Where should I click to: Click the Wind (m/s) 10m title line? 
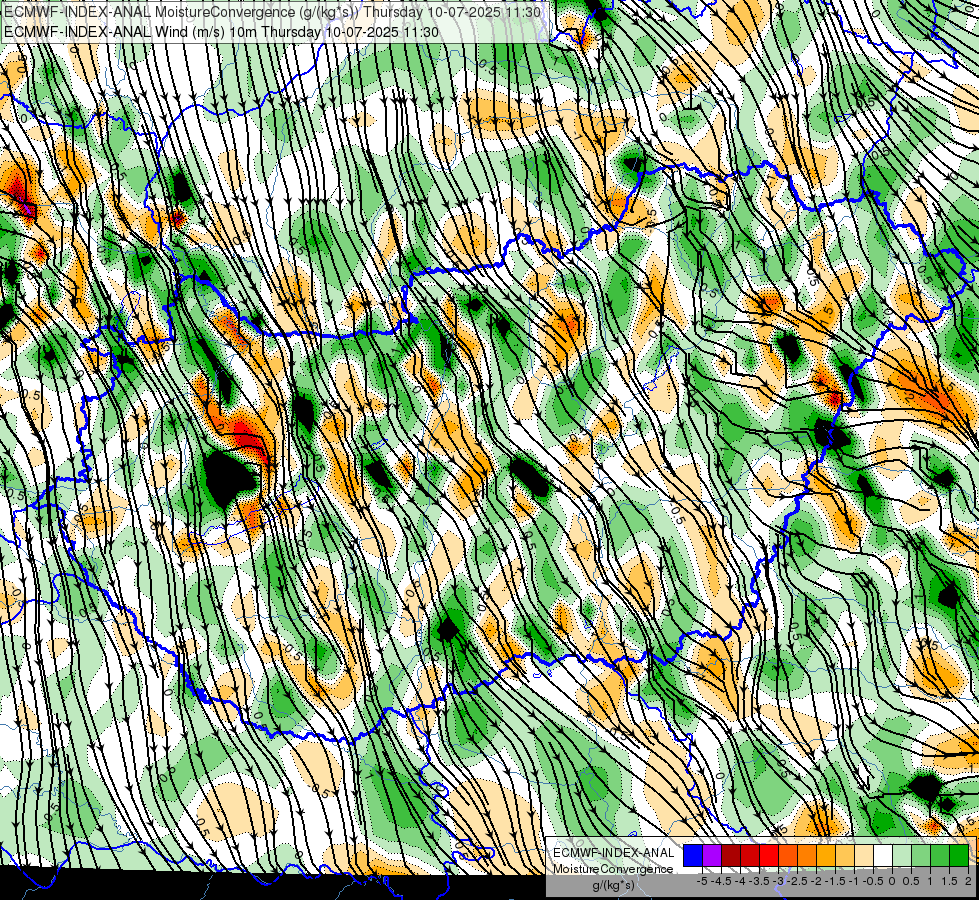(221, 32)
